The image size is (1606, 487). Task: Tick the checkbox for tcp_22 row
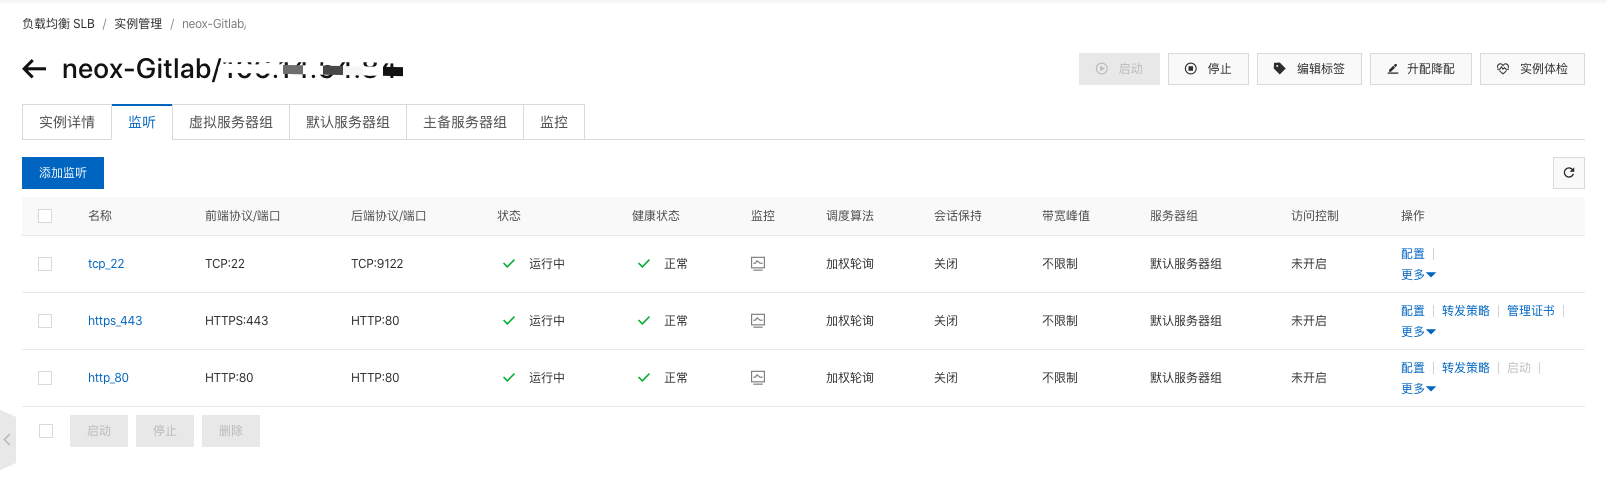[45, 264]
